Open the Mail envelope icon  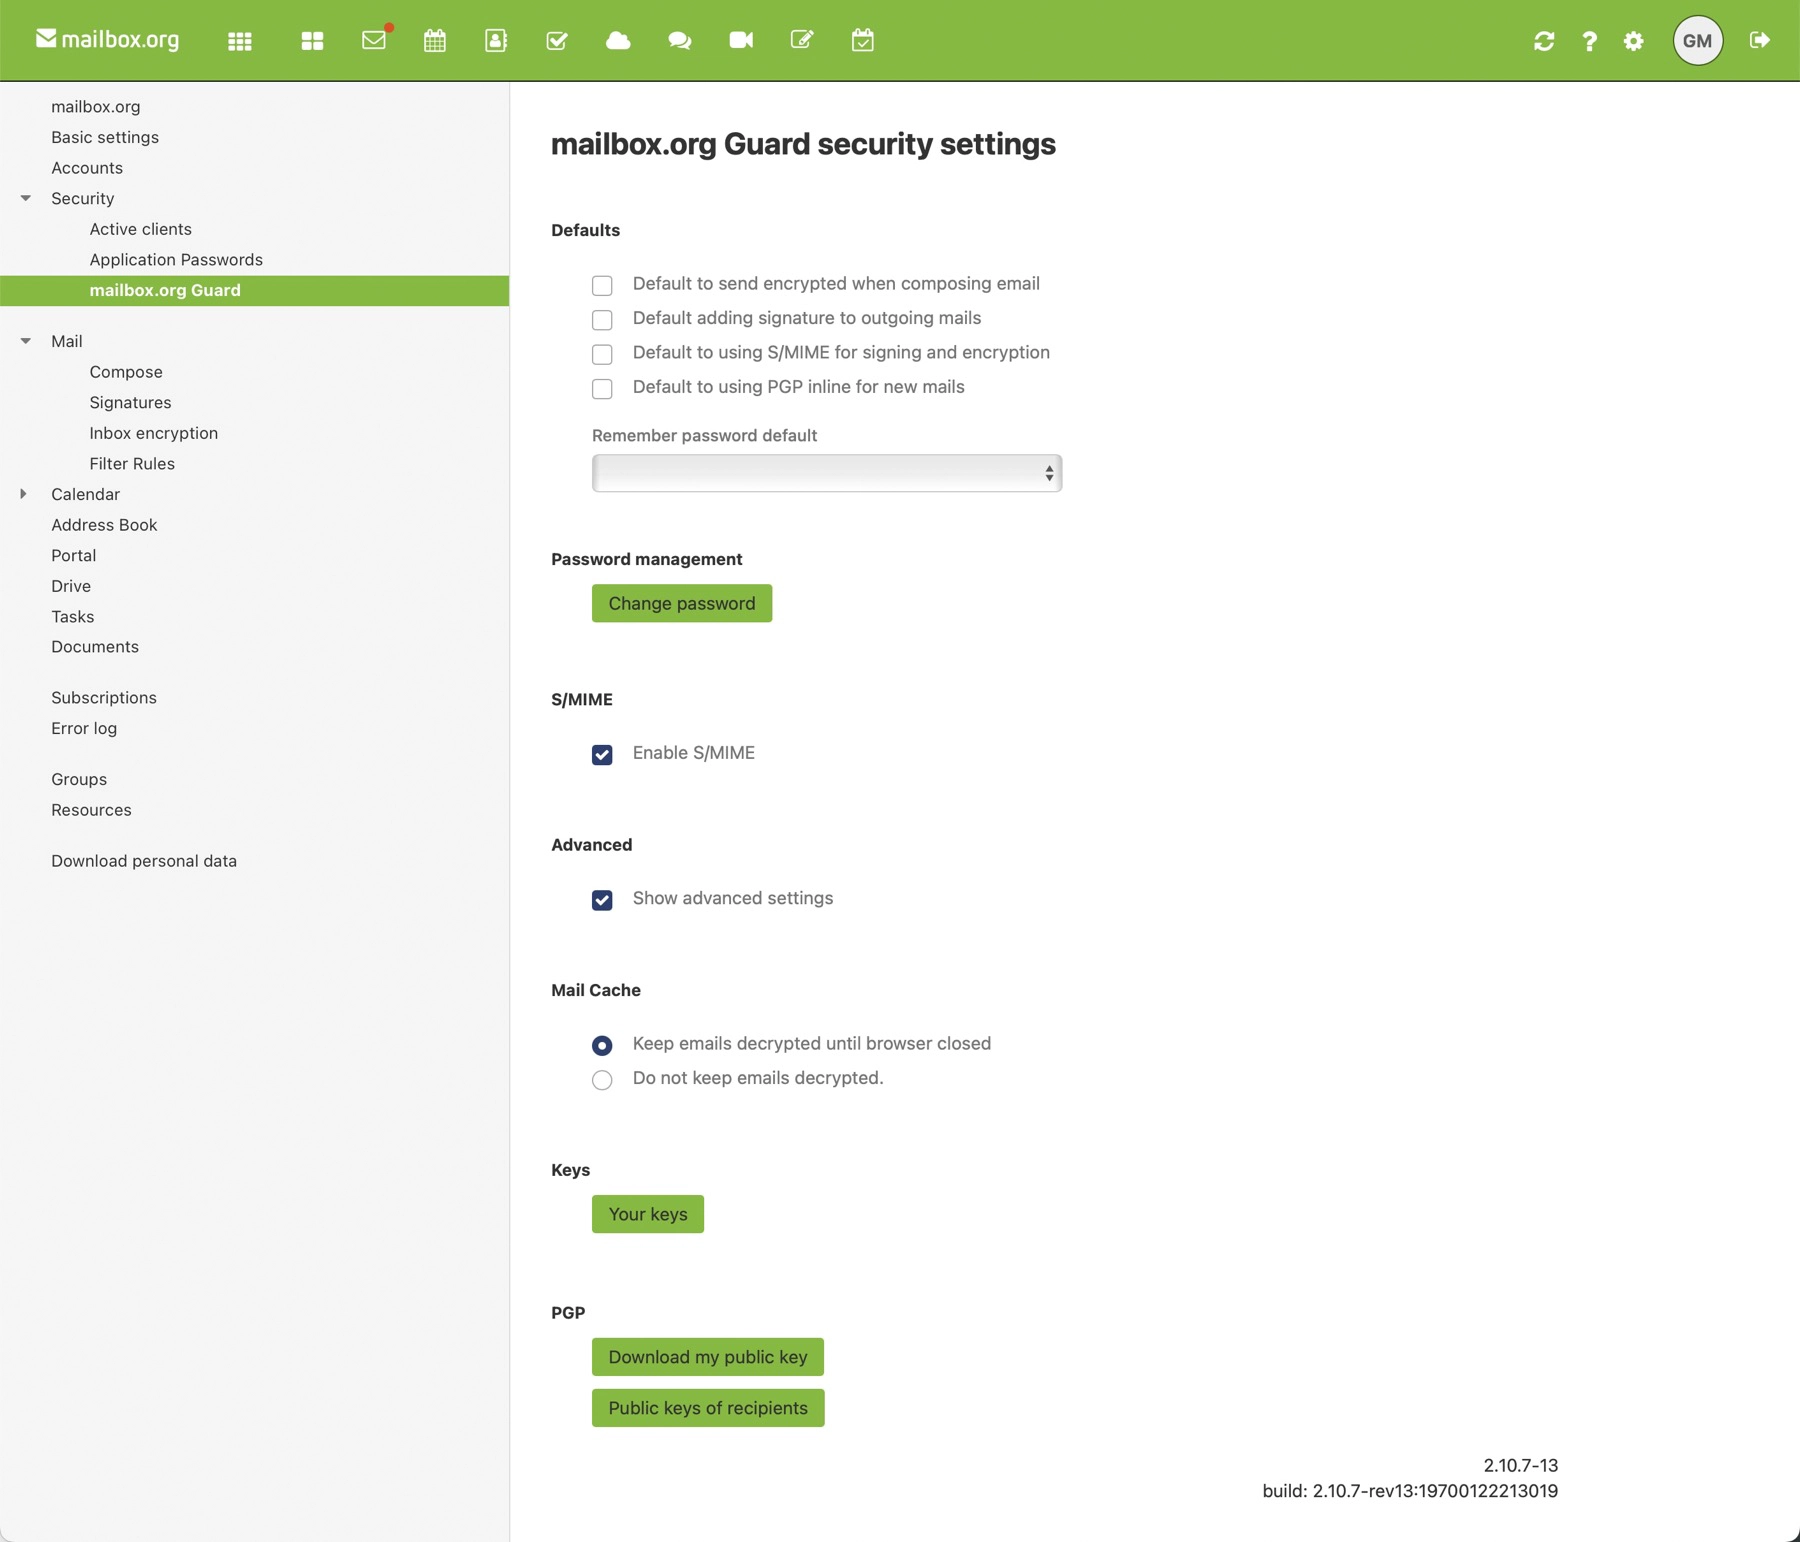point(374,40)
